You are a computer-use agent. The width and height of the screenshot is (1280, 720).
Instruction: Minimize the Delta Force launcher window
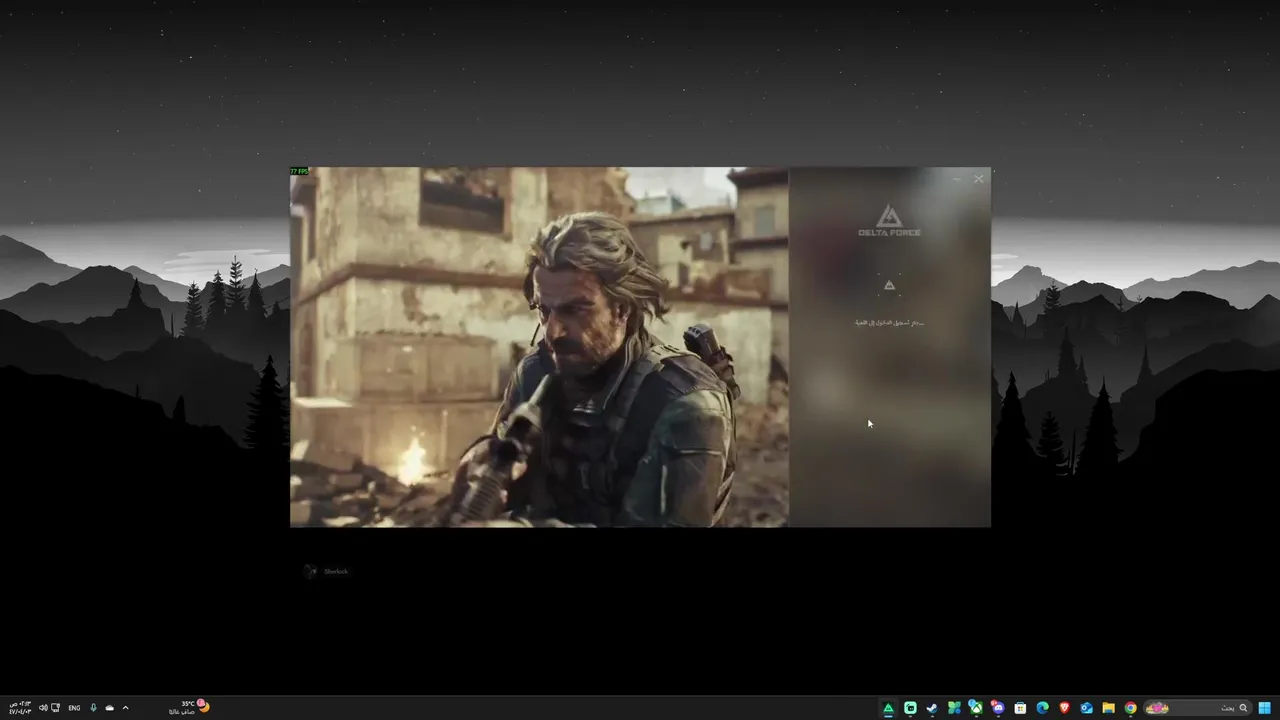tap(956, 179)
